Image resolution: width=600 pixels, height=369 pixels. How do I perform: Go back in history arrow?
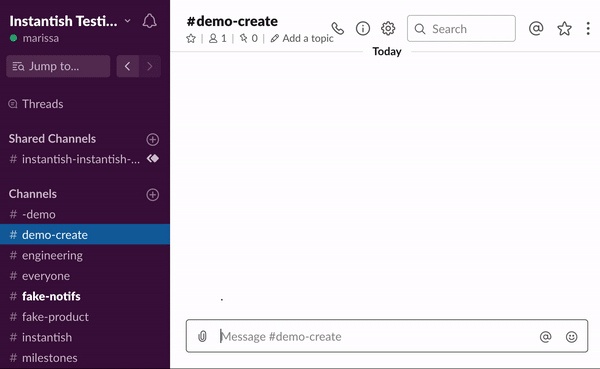click(x=127, y=66)
